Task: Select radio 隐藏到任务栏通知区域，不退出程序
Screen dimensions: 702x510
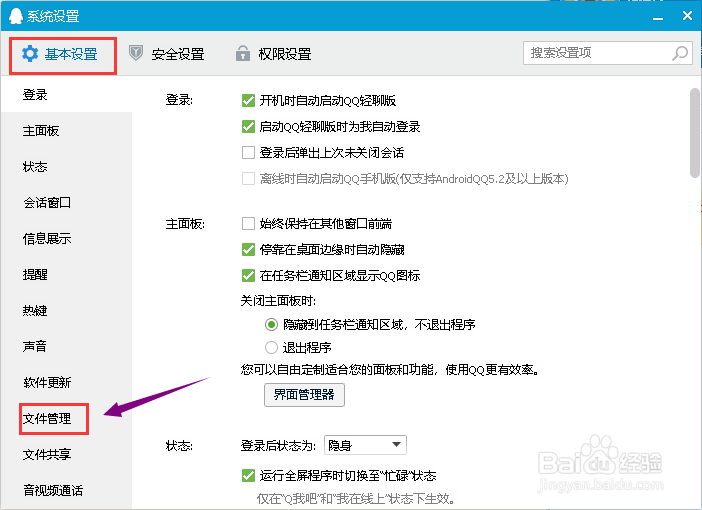Action: pyautogui.click(x=271, y=324)
